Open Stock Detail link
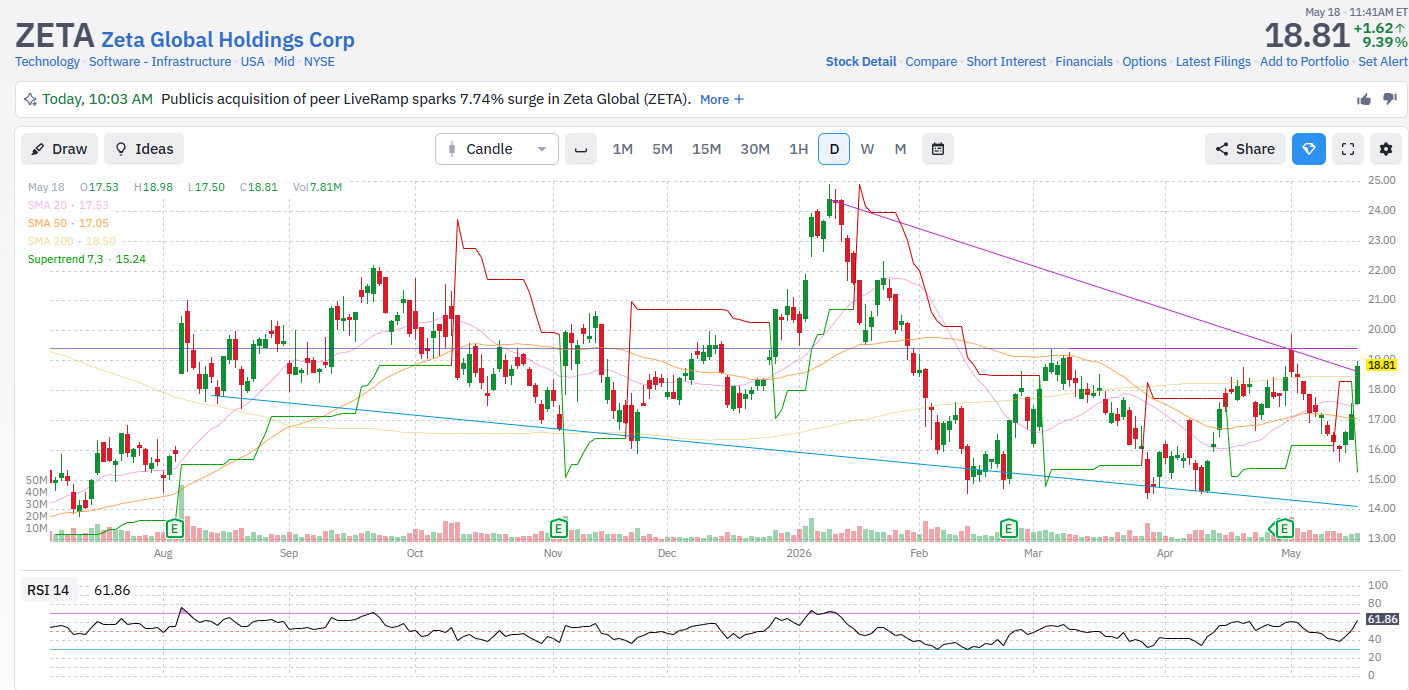The width and height of the screenshot is (1409, 690). click(x=861, y=62)
